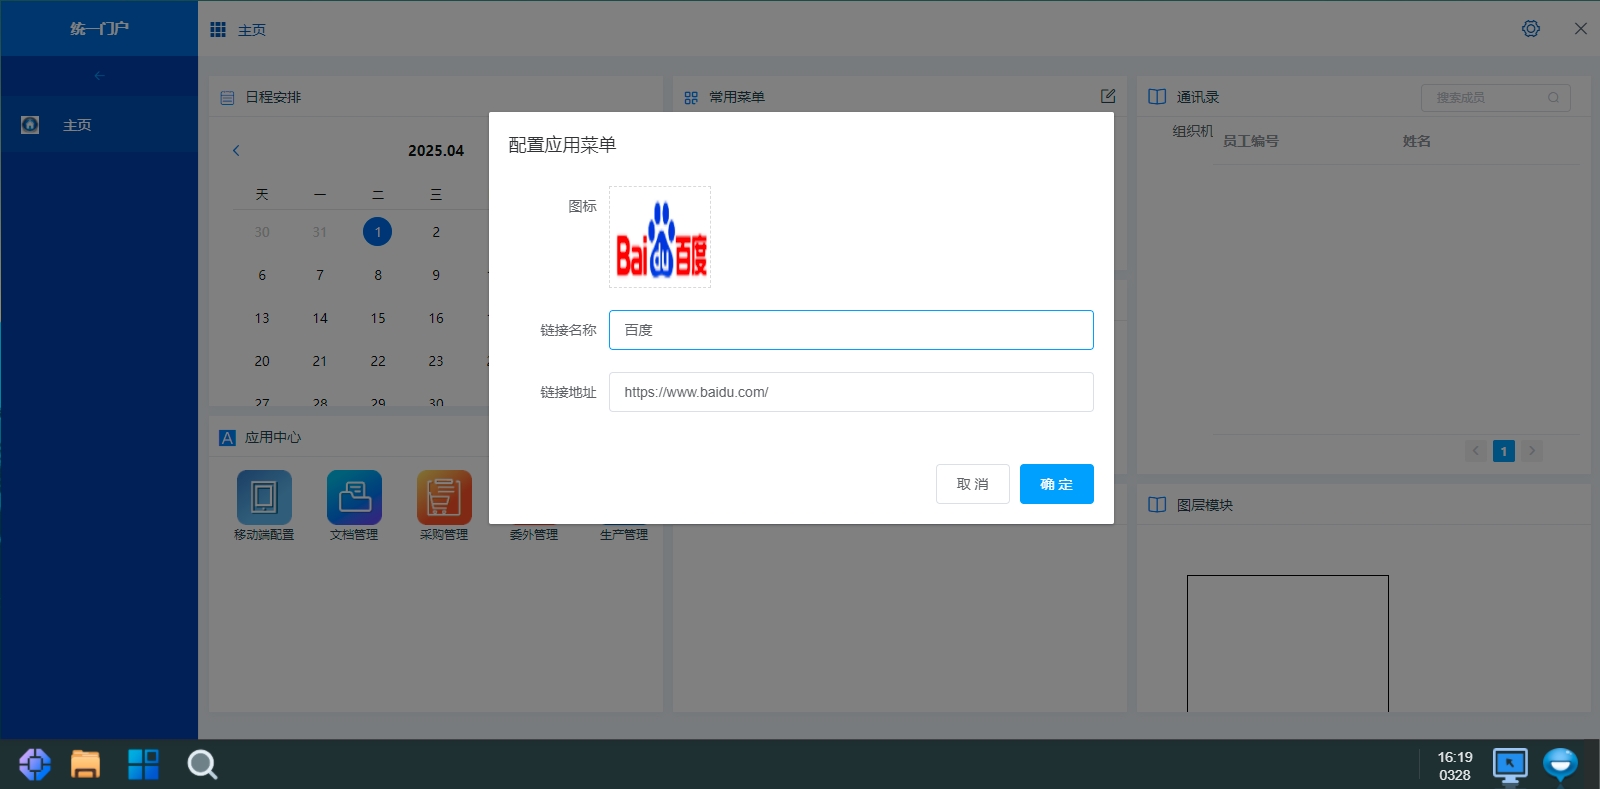
Task: Go to previous page in 通讯录 pagination
Action: pos(1476,451)
